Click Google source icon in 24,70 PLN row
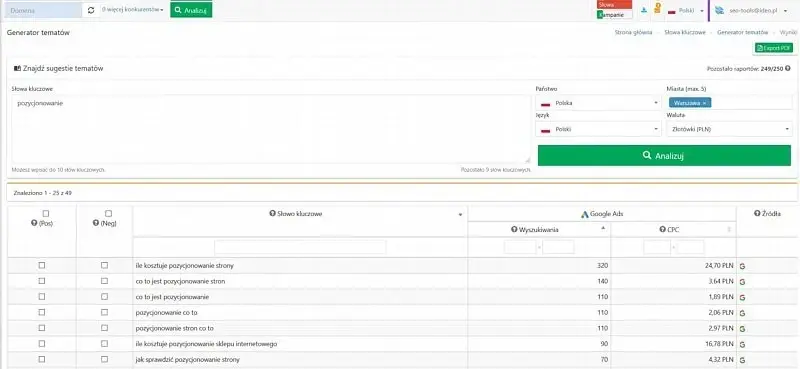800x369 pixels. pyautogui.click(x=742, y=266)
